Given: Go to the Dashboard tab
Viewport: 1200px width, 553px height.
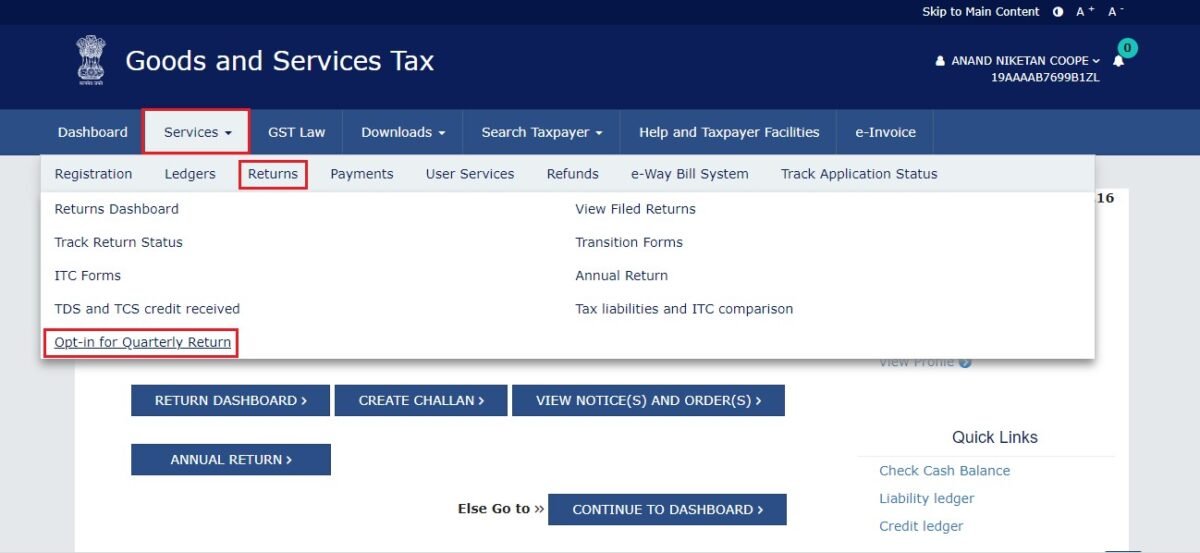Looking at the screenshot, I should tap(92, 132).
